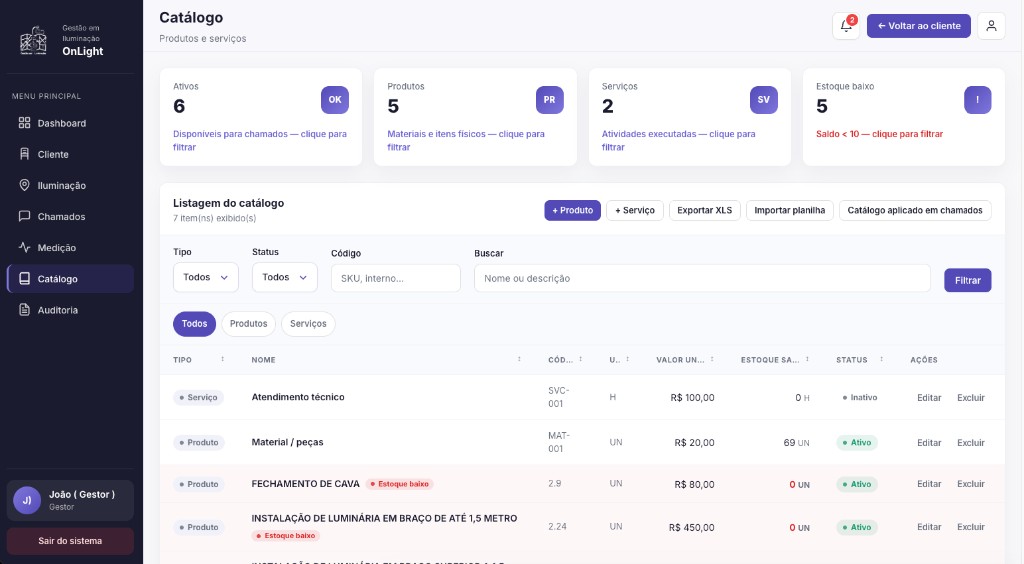
Task: Sort by VALOR UN column arrows
Action: tap(712, 359)
